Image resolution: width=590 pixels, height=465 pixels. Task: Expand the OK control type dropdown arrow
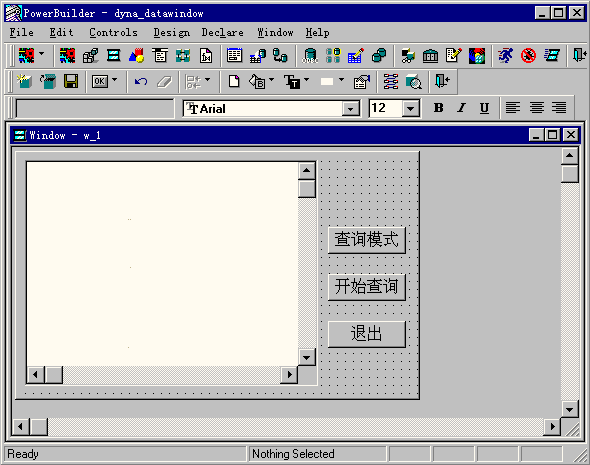114,80
